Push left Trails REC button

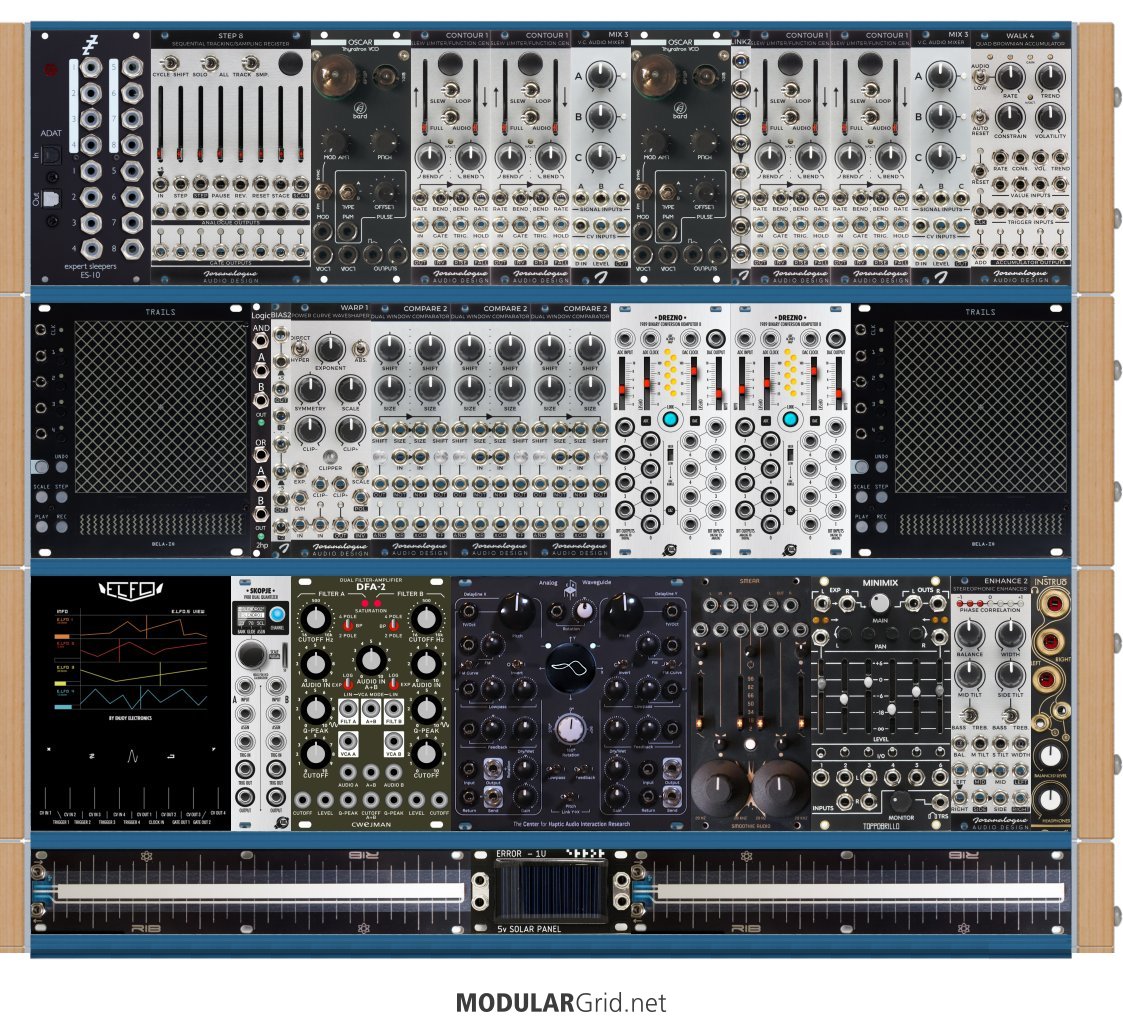coord(62,526)
